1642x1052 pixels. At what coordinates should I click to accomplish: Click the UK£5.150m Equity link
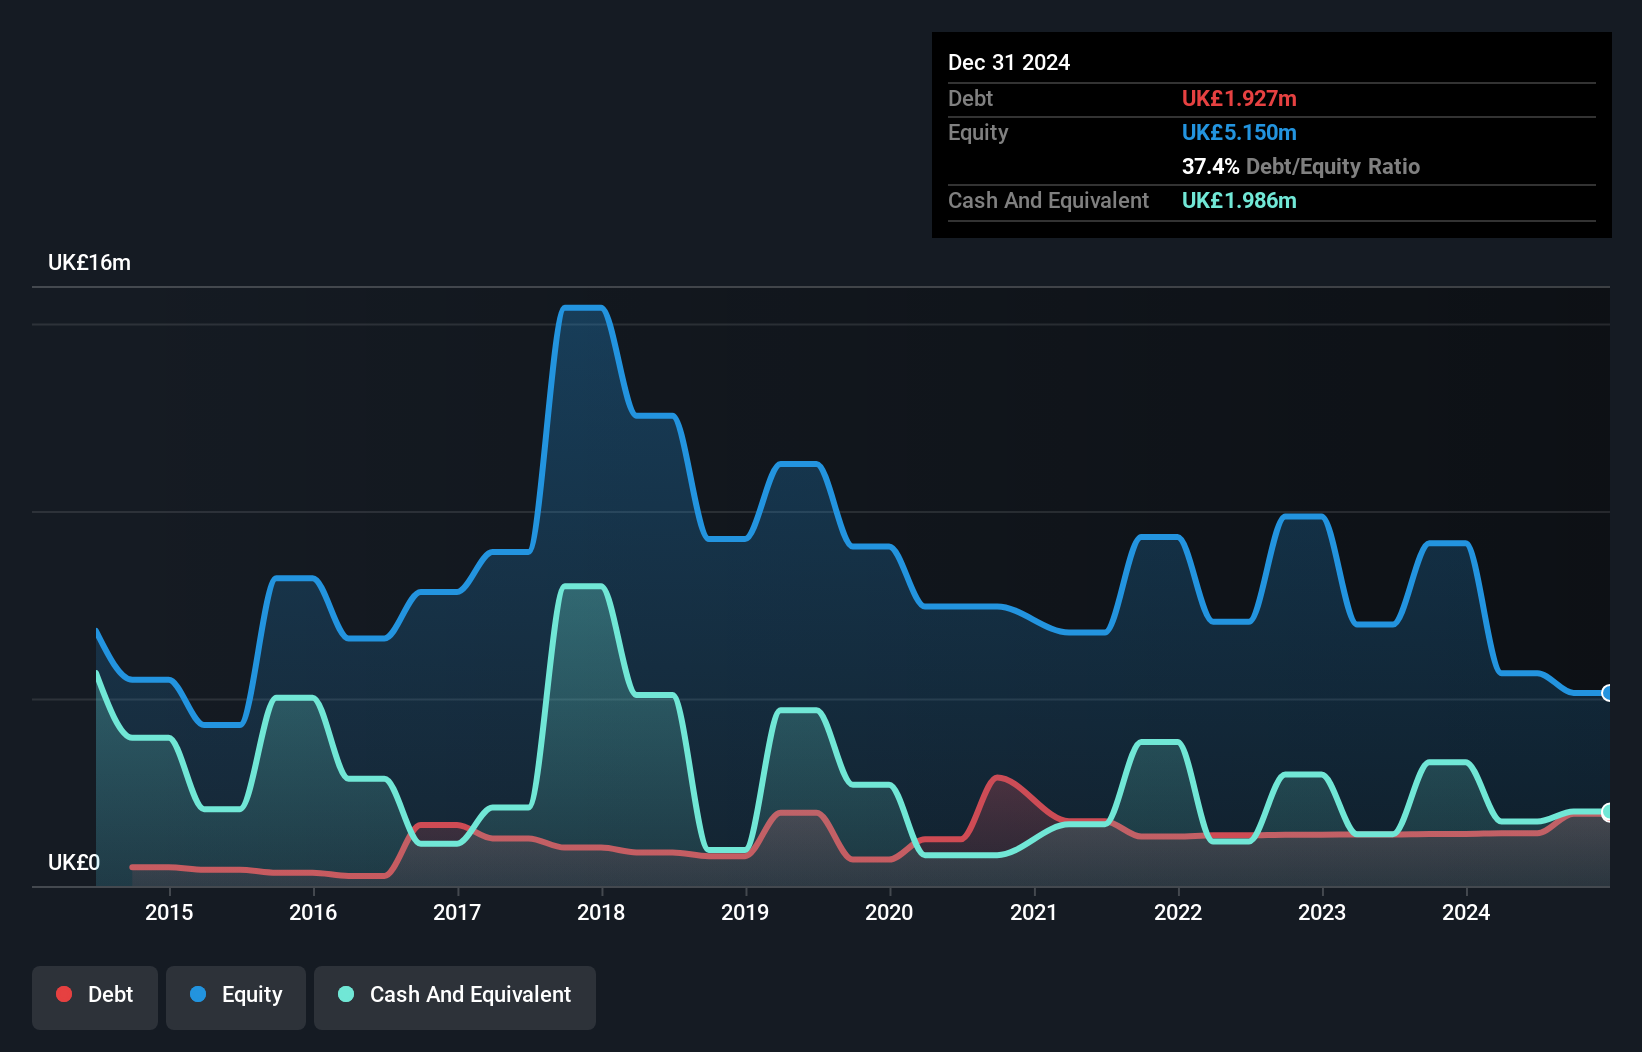point(1239,132)
